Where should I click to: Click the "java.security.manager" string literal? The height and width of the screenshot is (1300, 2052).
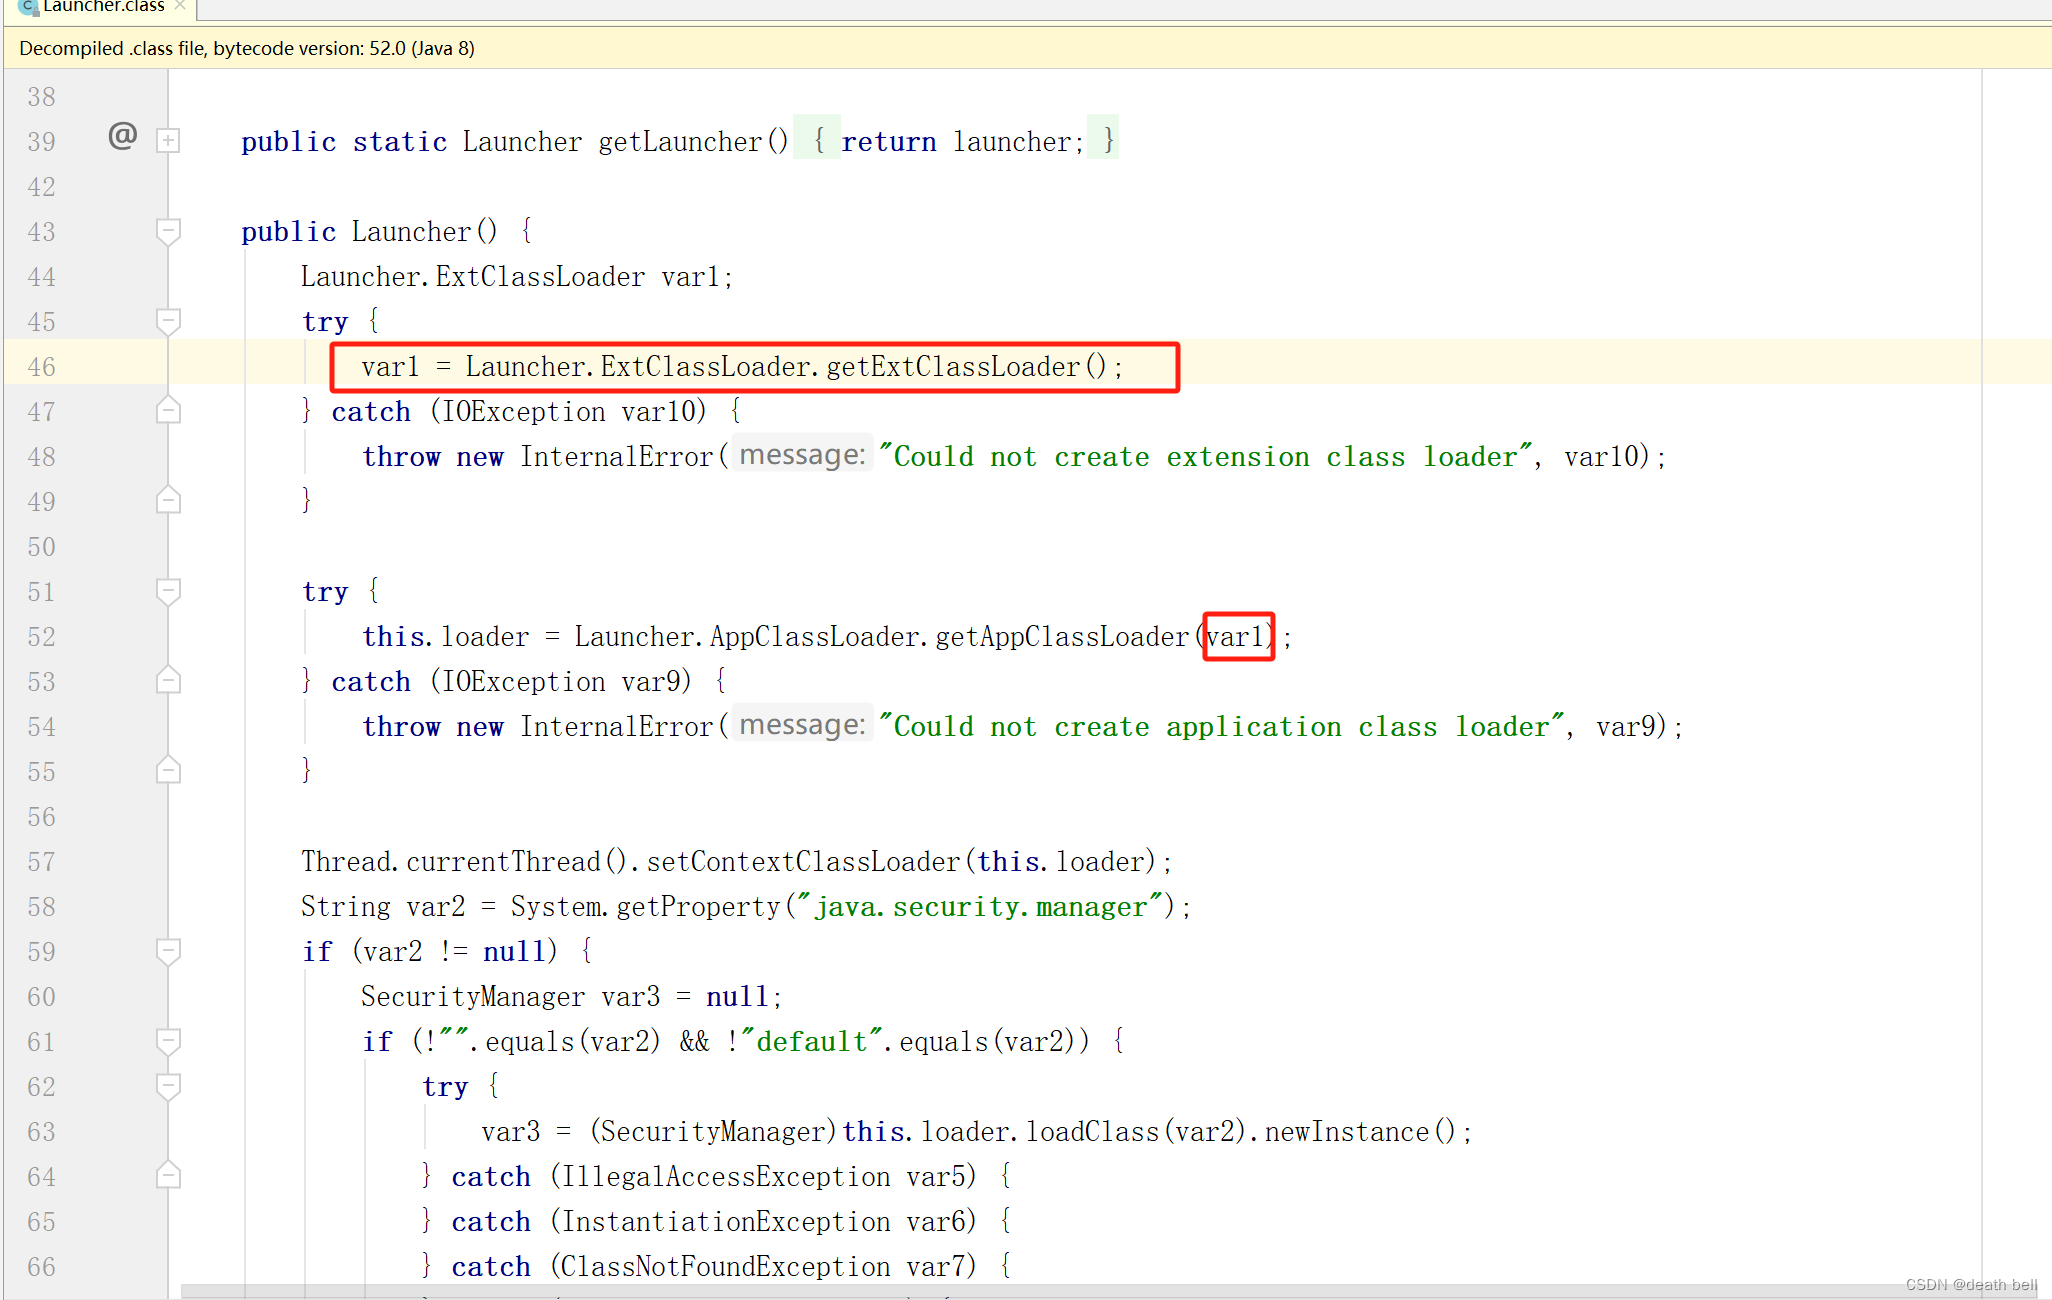tap(981, 907)
